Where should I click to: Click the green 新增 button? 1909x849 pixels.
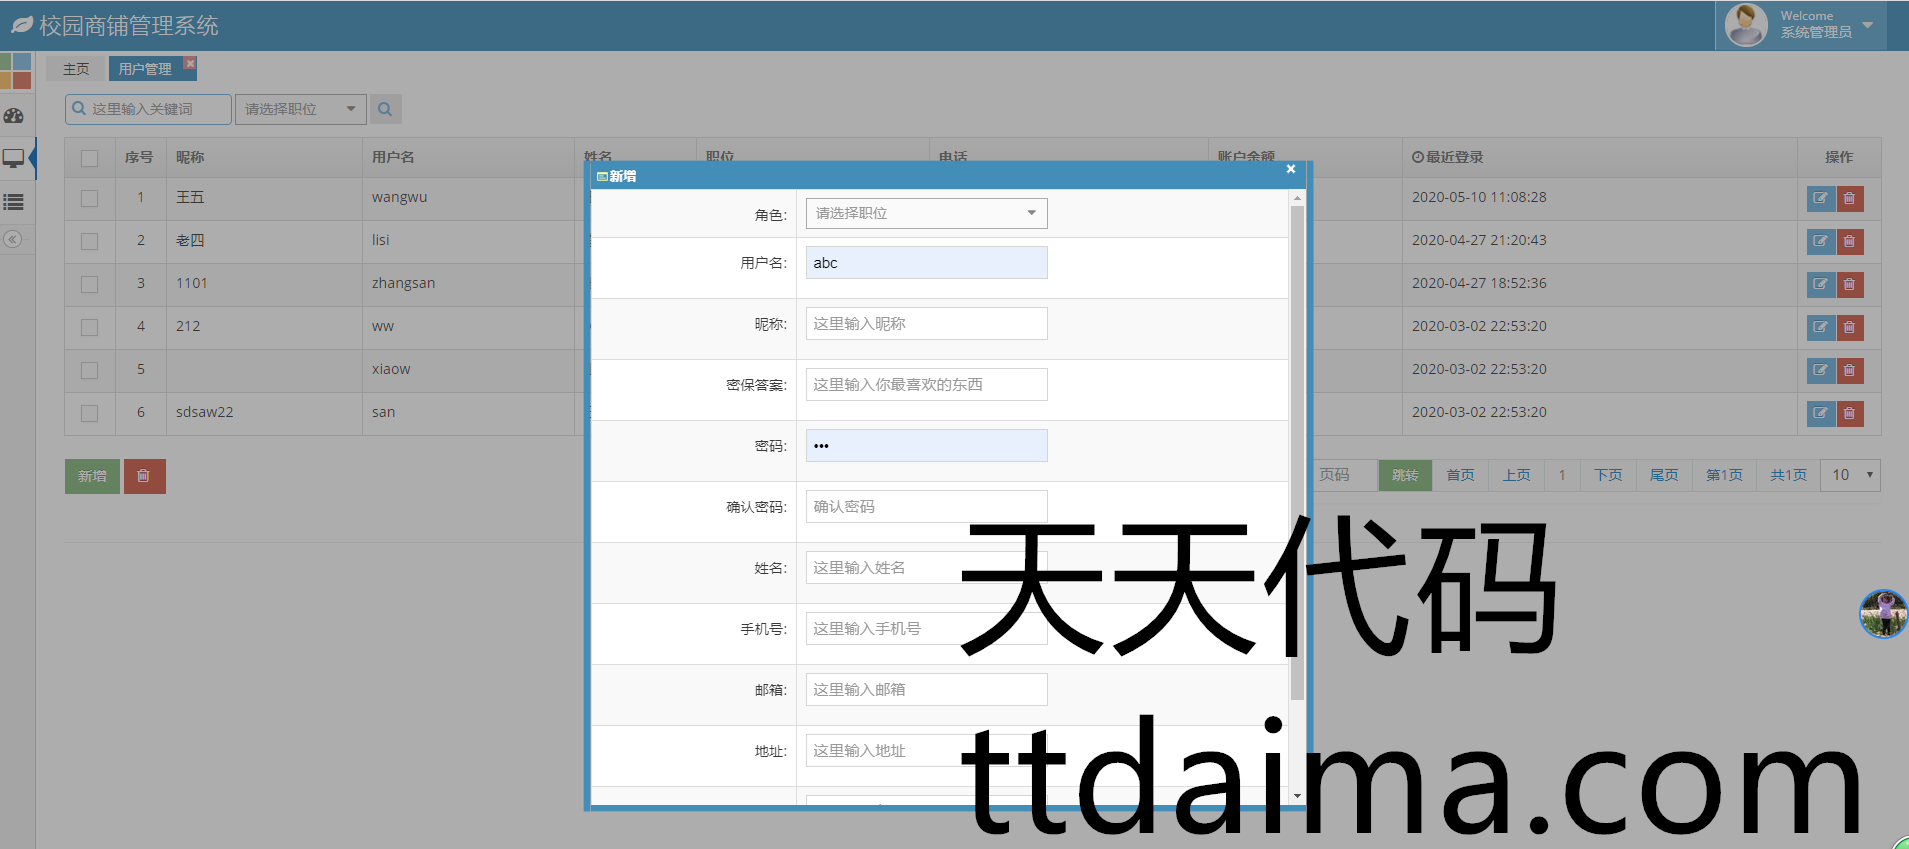pyautogui.click(x=92, y=476)
